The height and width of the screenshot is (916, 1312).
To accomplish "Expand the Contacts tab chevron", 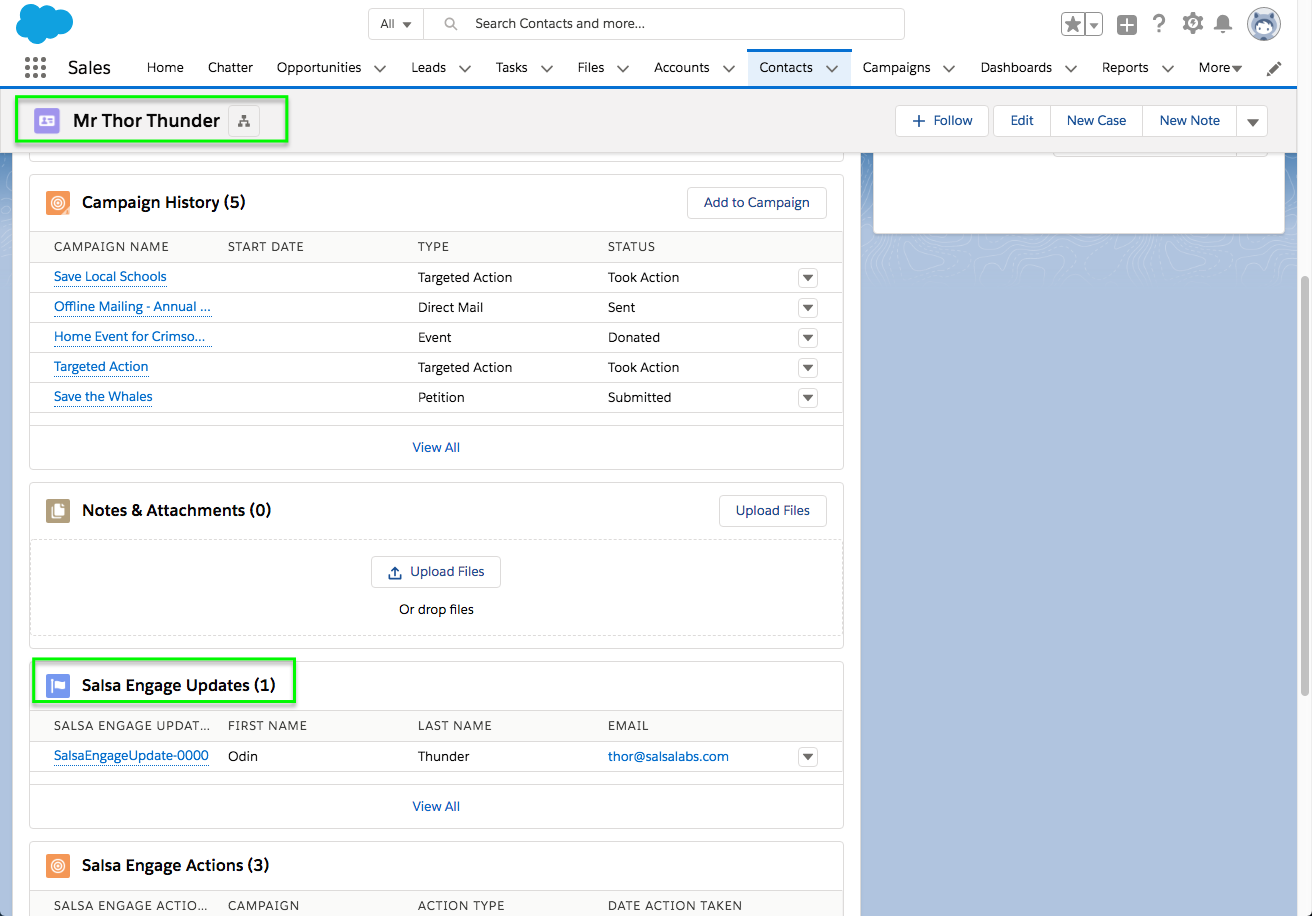I will click(x=832, y=68).
